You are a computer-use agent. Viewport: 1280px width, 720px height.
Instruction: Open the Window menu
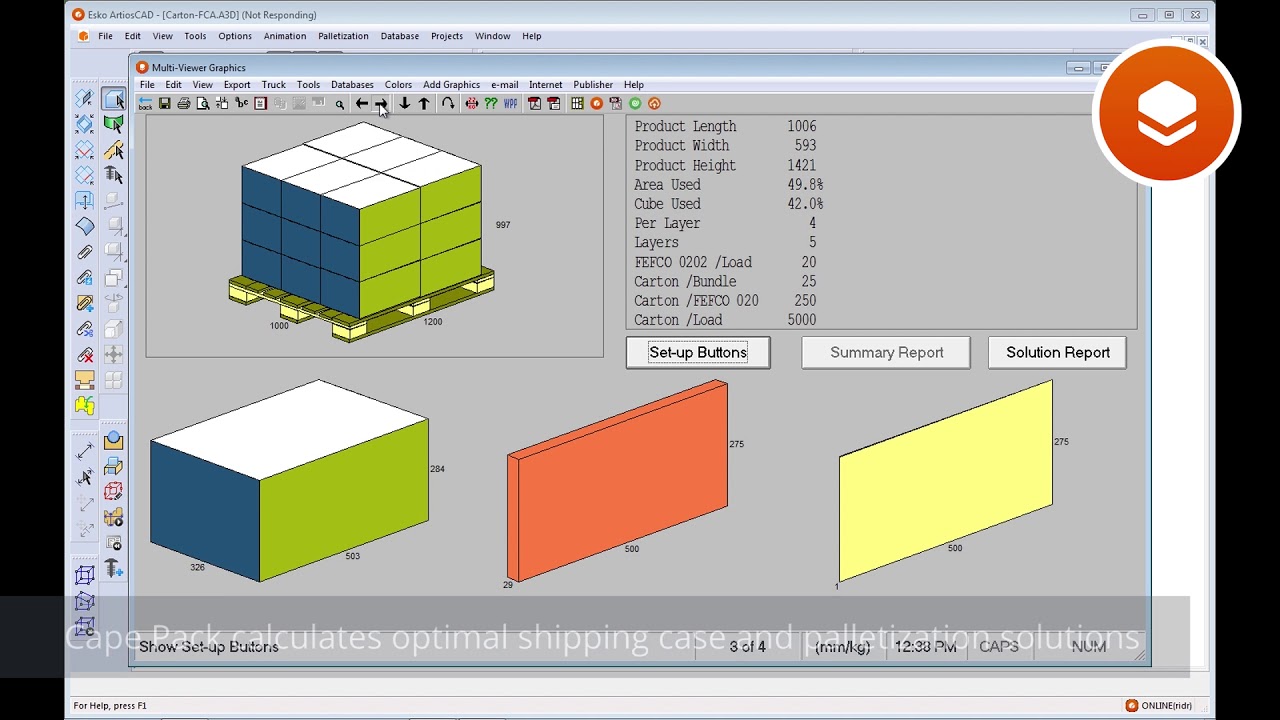click(x=493, y=36)
